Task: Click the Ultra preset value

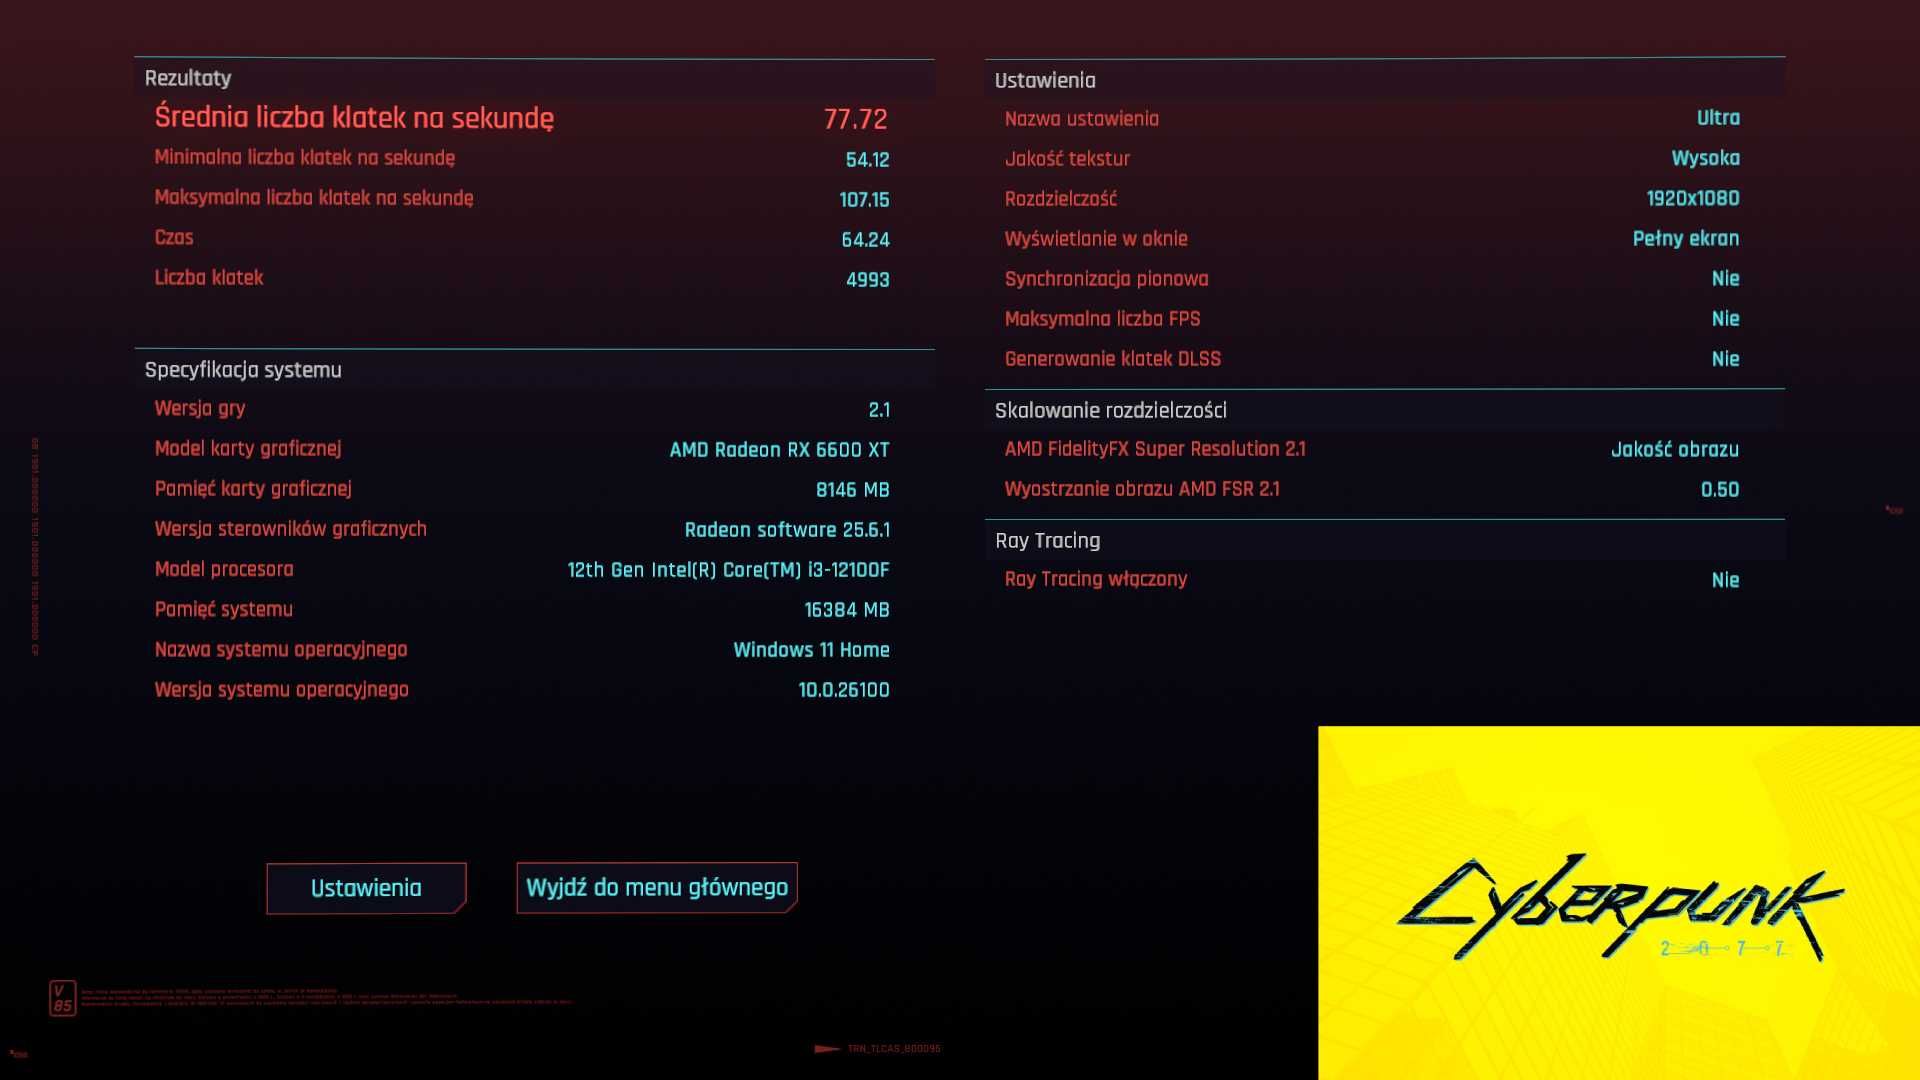Action: pos(1718,118)
